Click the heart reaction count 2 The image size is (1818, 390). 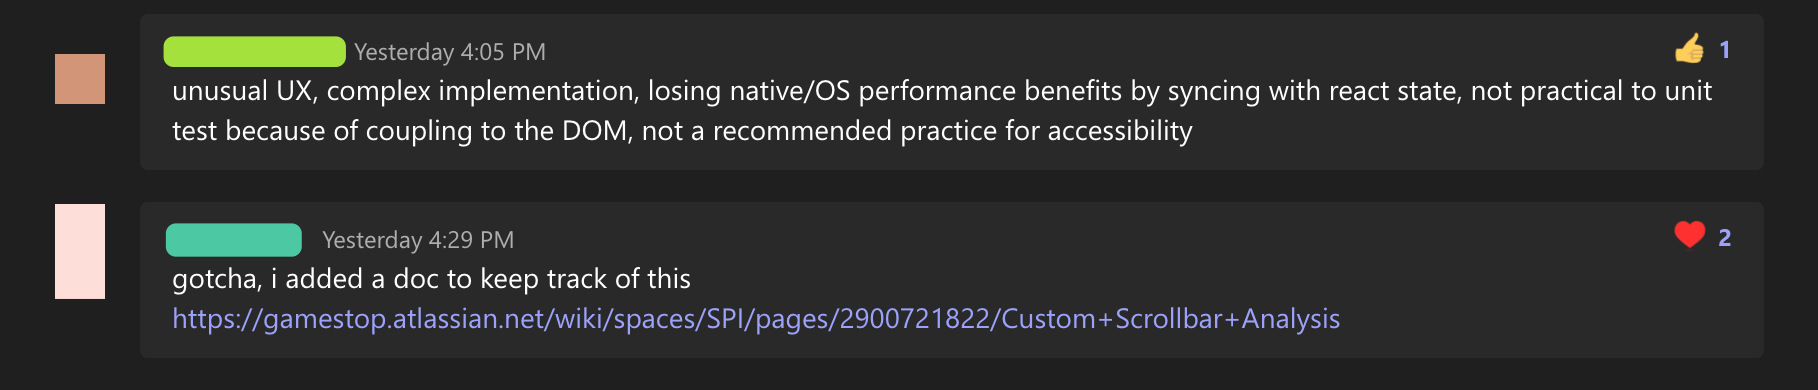(x=1725, y=238)
